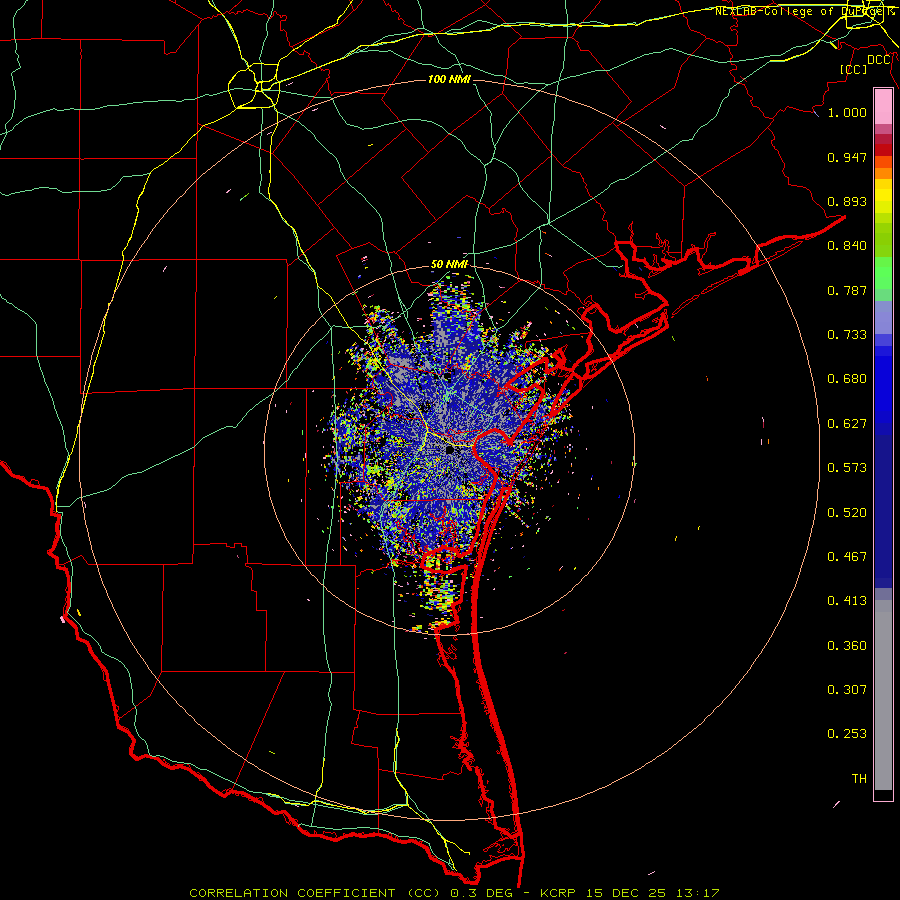Click the 0.840 color scale value
This screenshot has height=900, width=900.
pos(847,246)
